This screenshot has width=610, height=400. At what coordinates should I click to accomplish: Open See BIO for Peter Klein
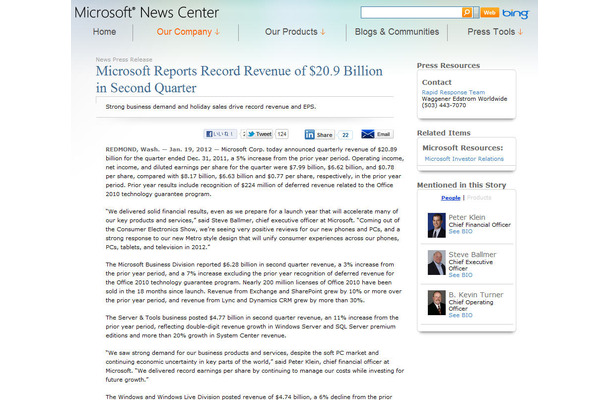[x=461, y=232]
